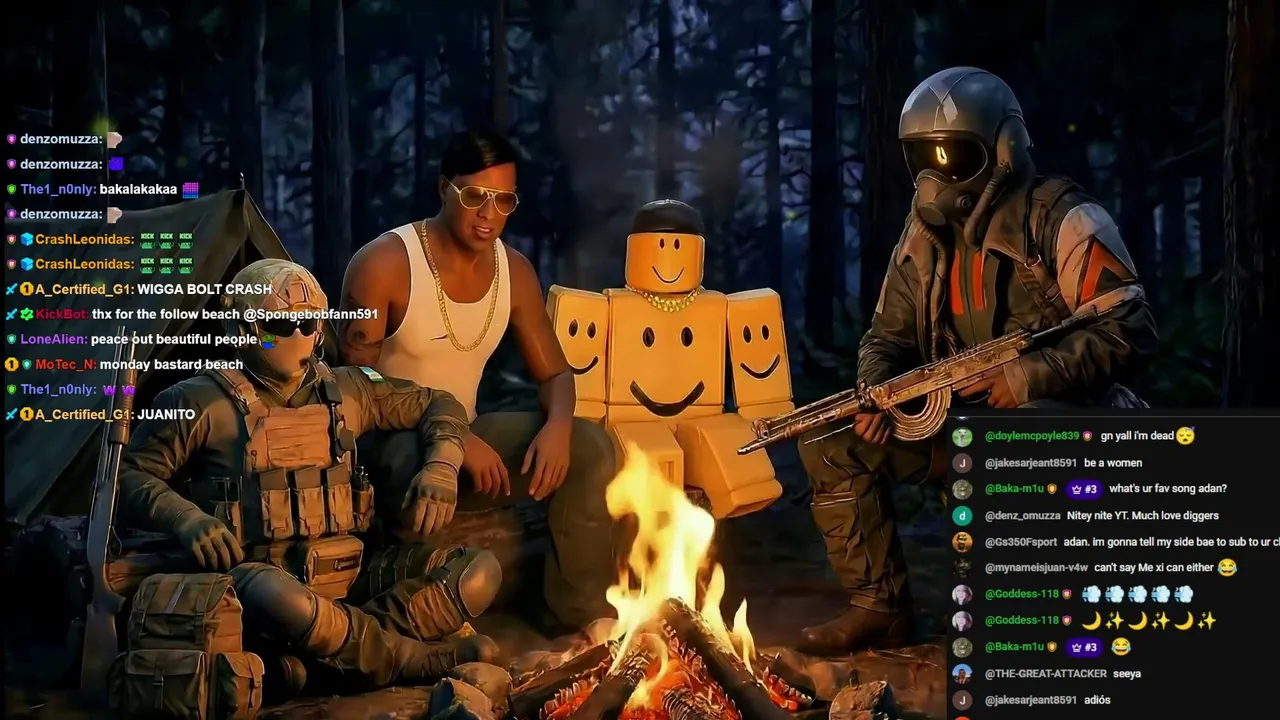Click the @Gs350Fsport username
Image resolution: width=1280 pixels, height=720 pixels.
pyautogui.click(x=1021, y=542)
